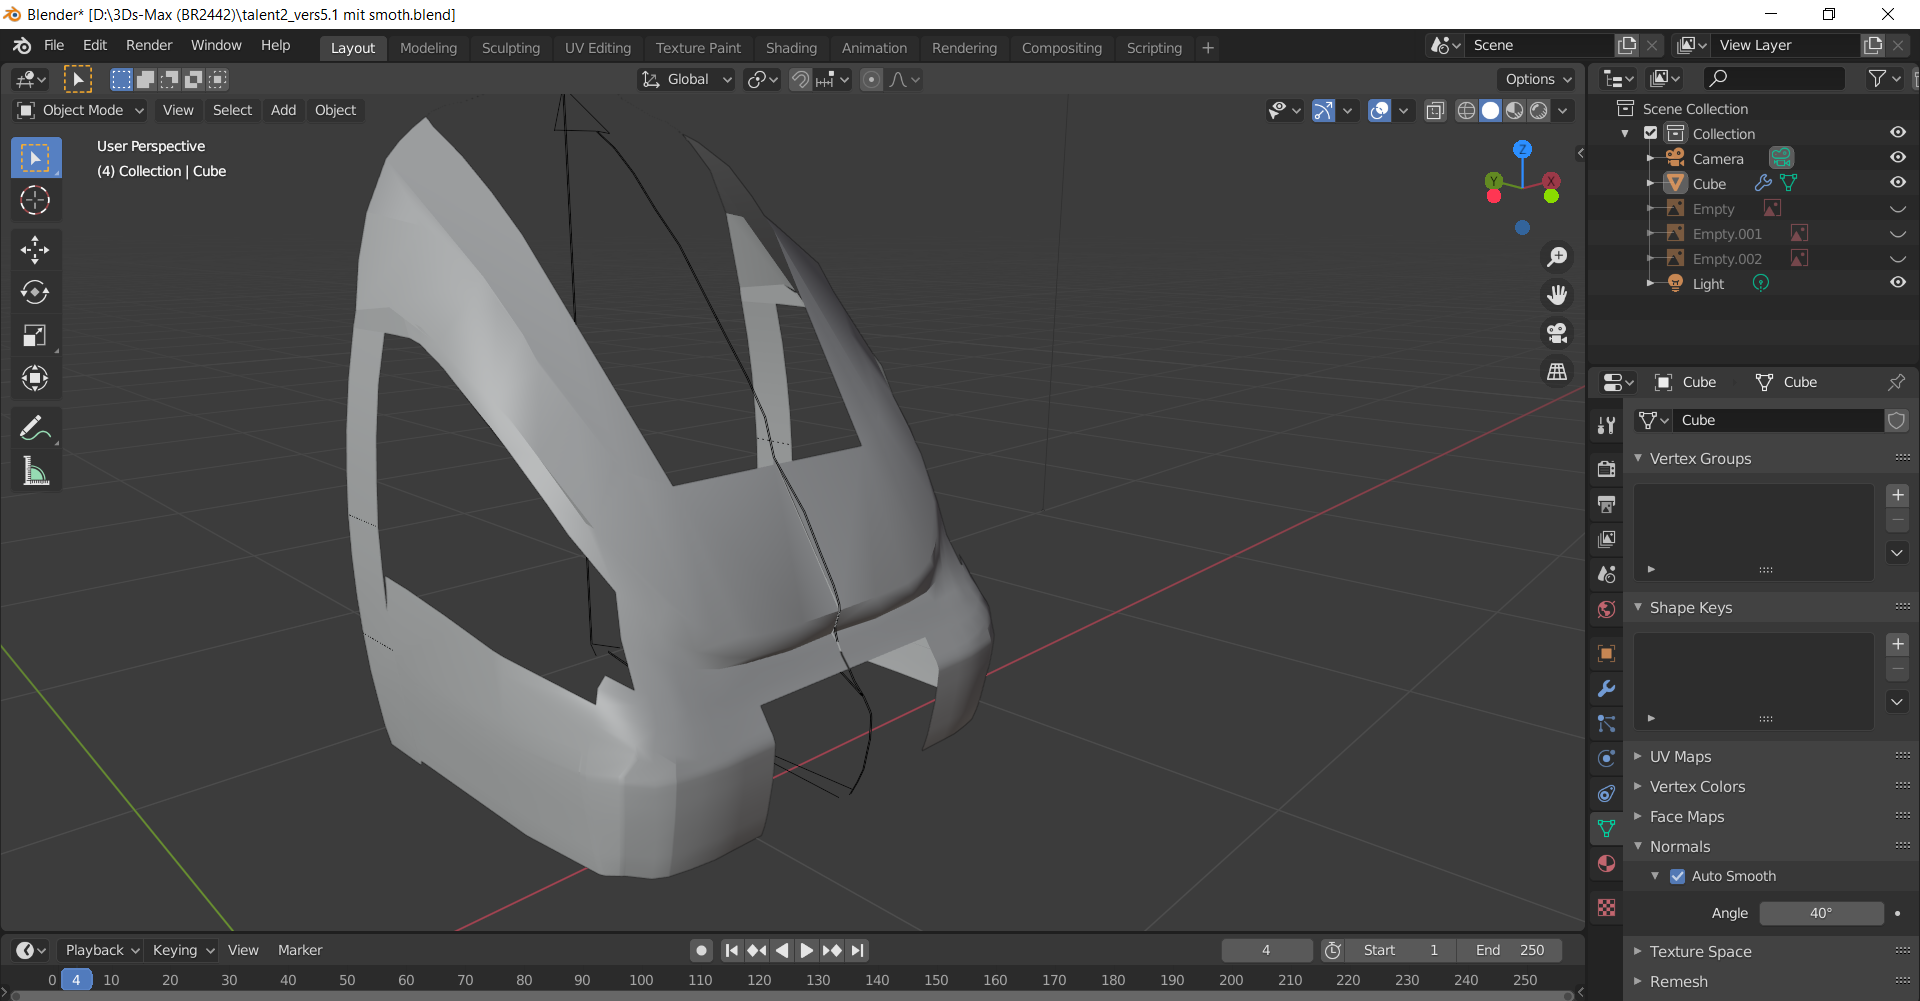Open the Global transform orientation dropdown

688,79
